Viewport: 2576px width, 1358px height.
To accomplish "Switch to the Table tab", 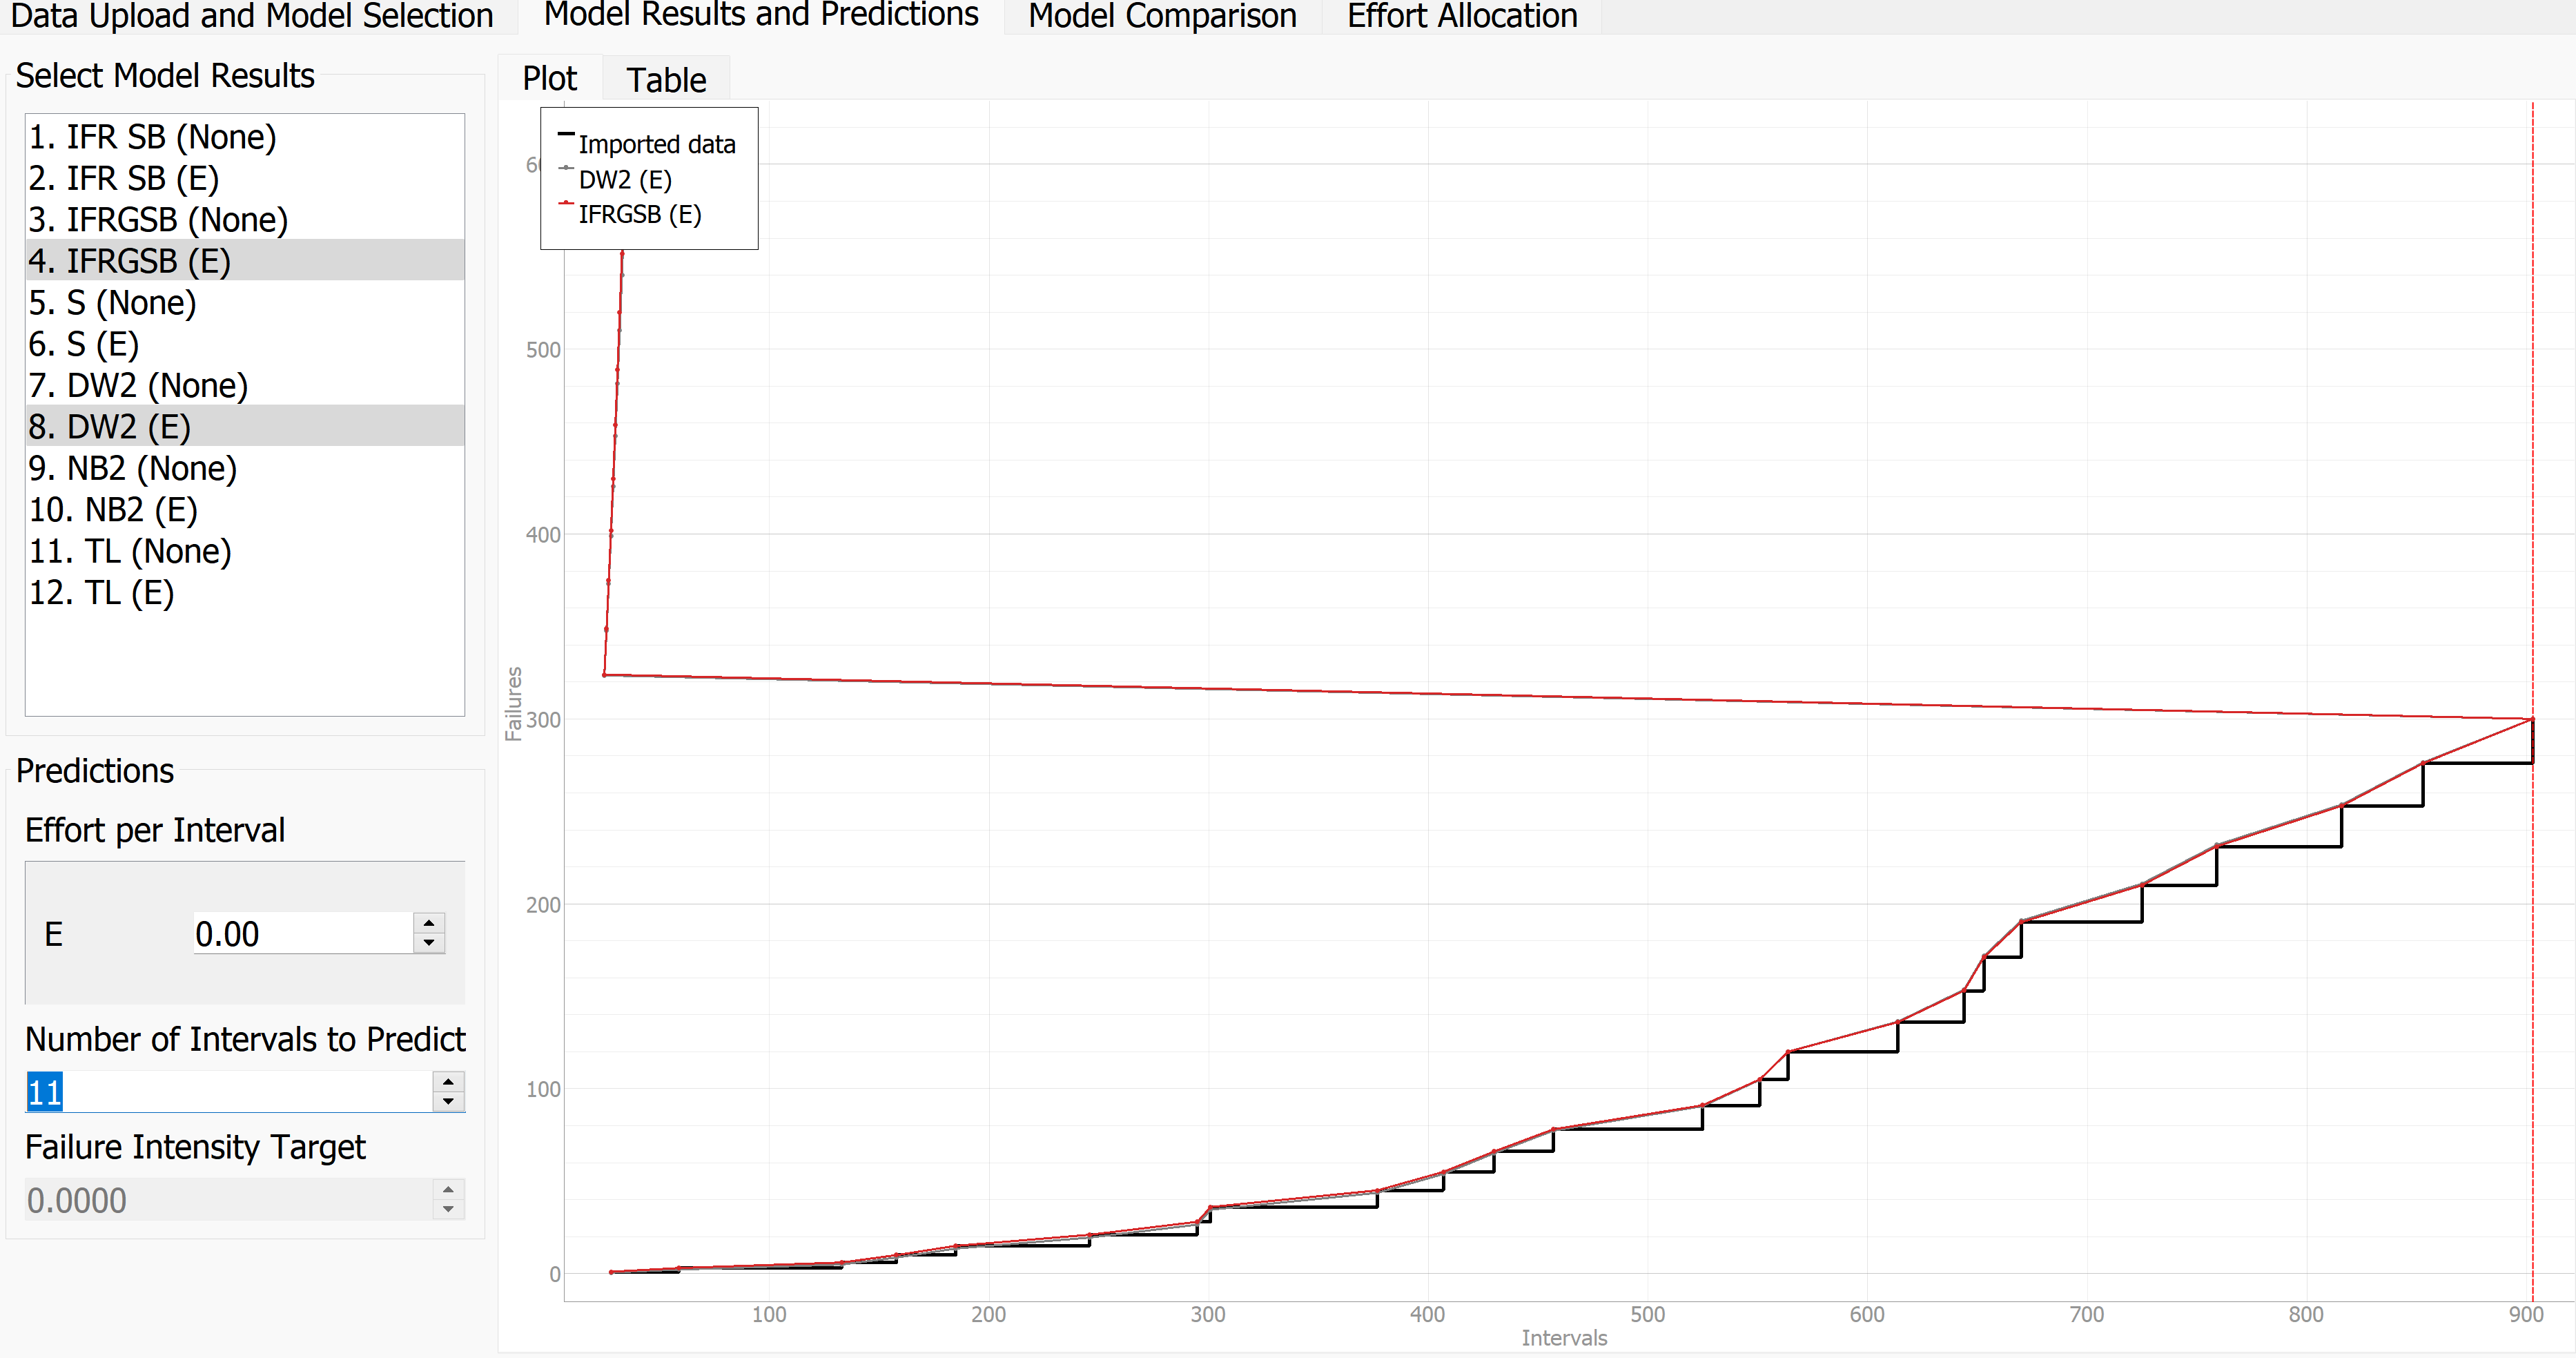I will [666, 80].
